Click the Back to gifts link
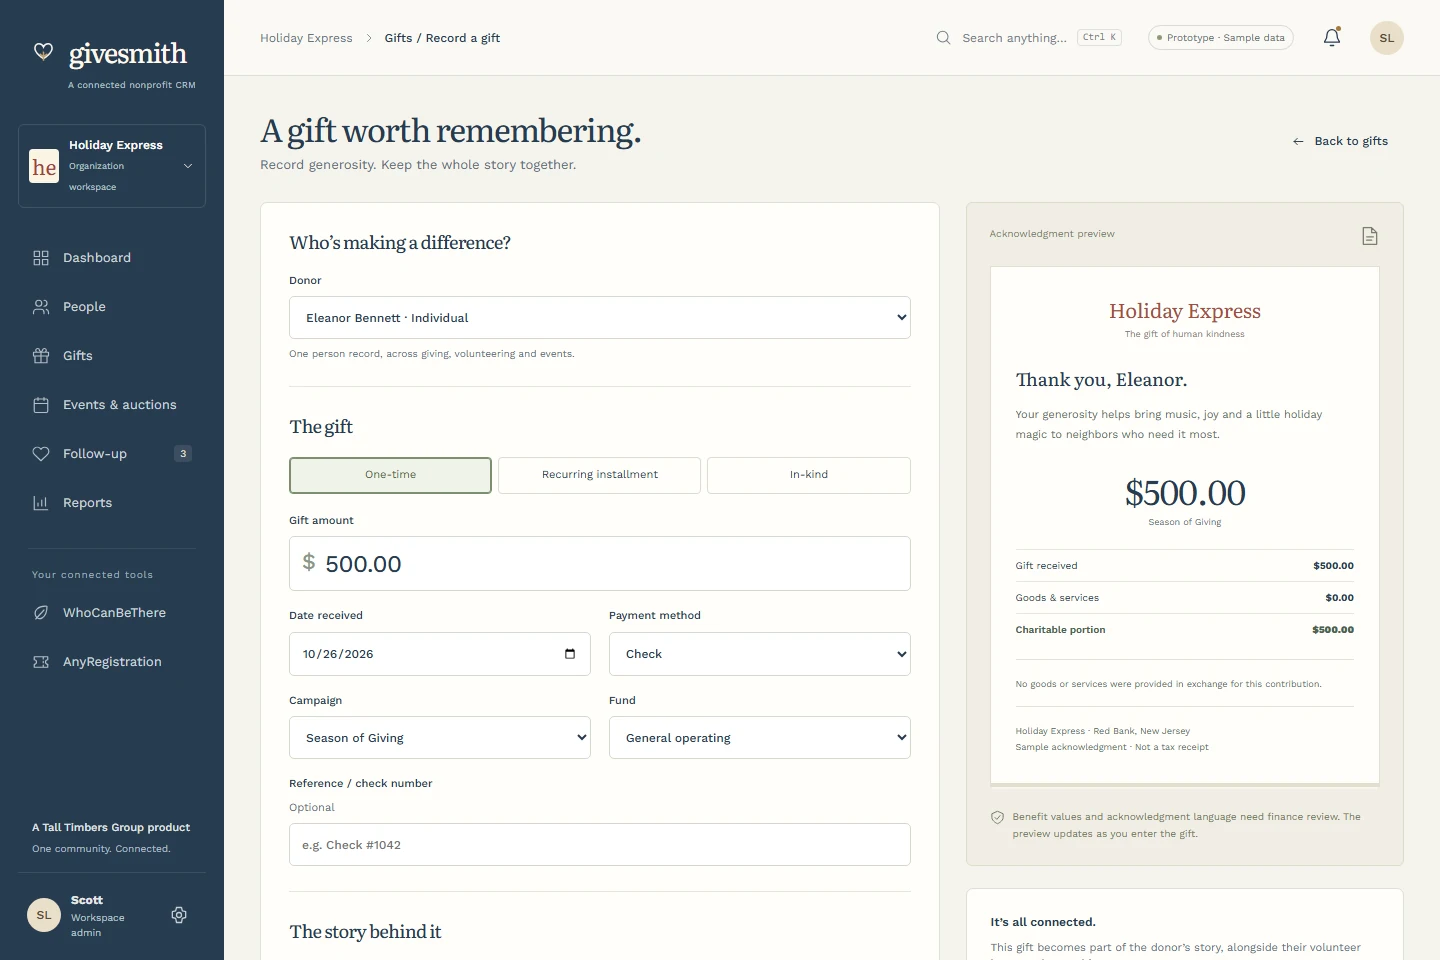This screenshot has width=1440, height=960. tap(1340, 141)
